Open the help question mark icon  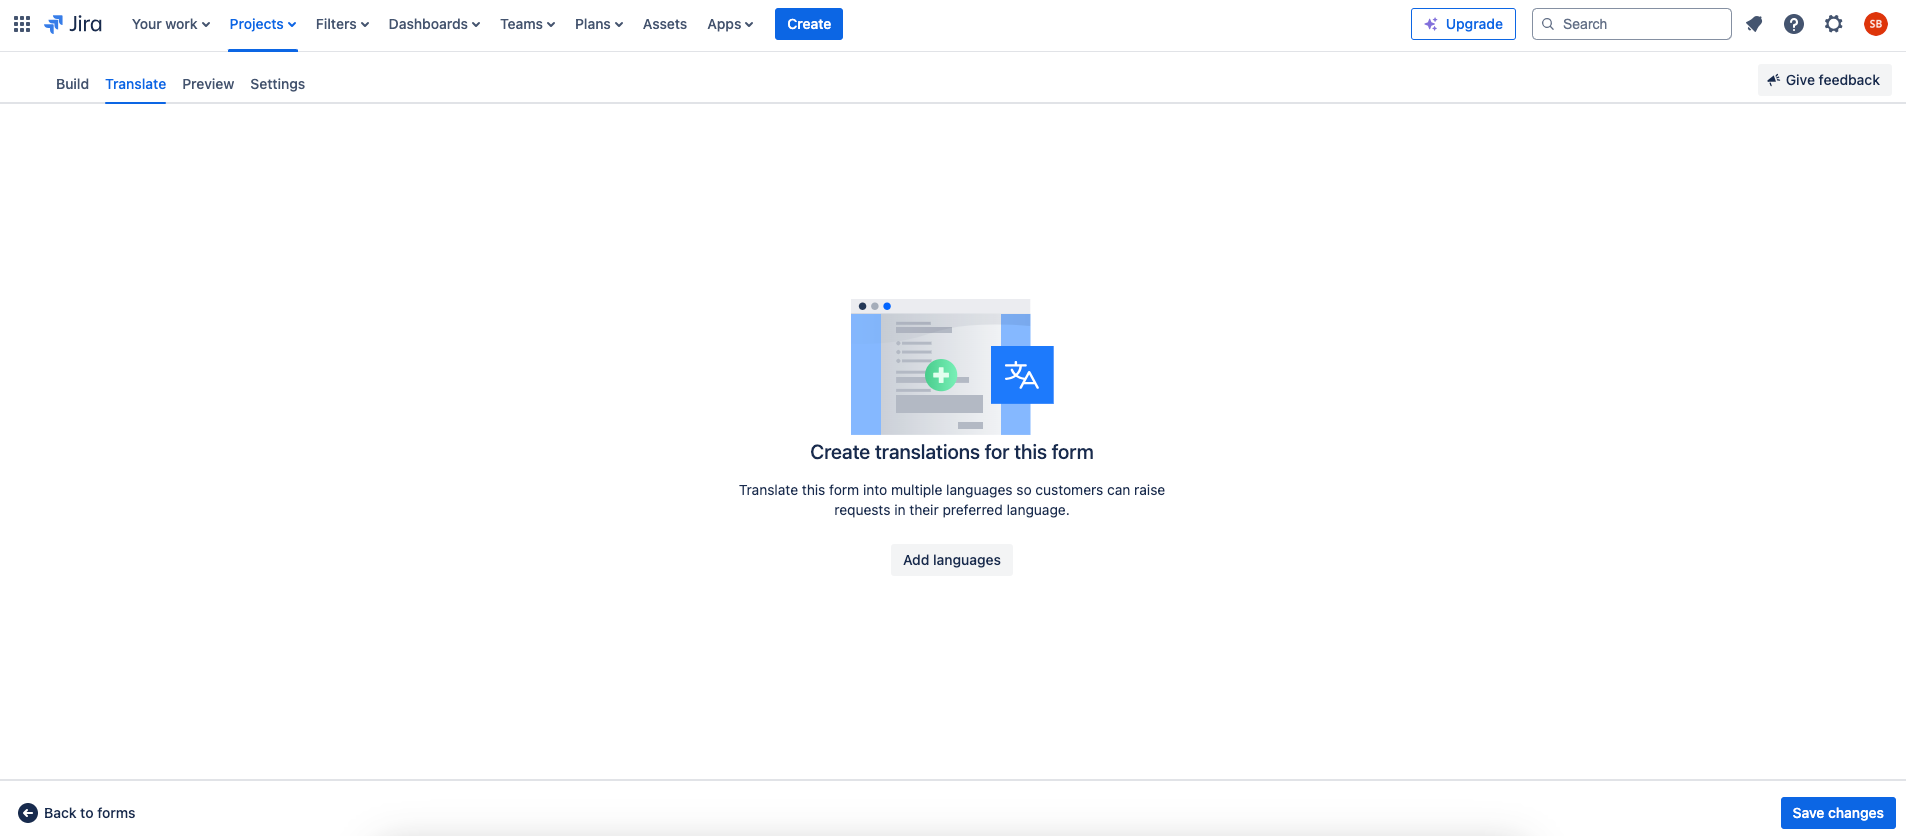pyautogui.click(x=1794, y=24)
